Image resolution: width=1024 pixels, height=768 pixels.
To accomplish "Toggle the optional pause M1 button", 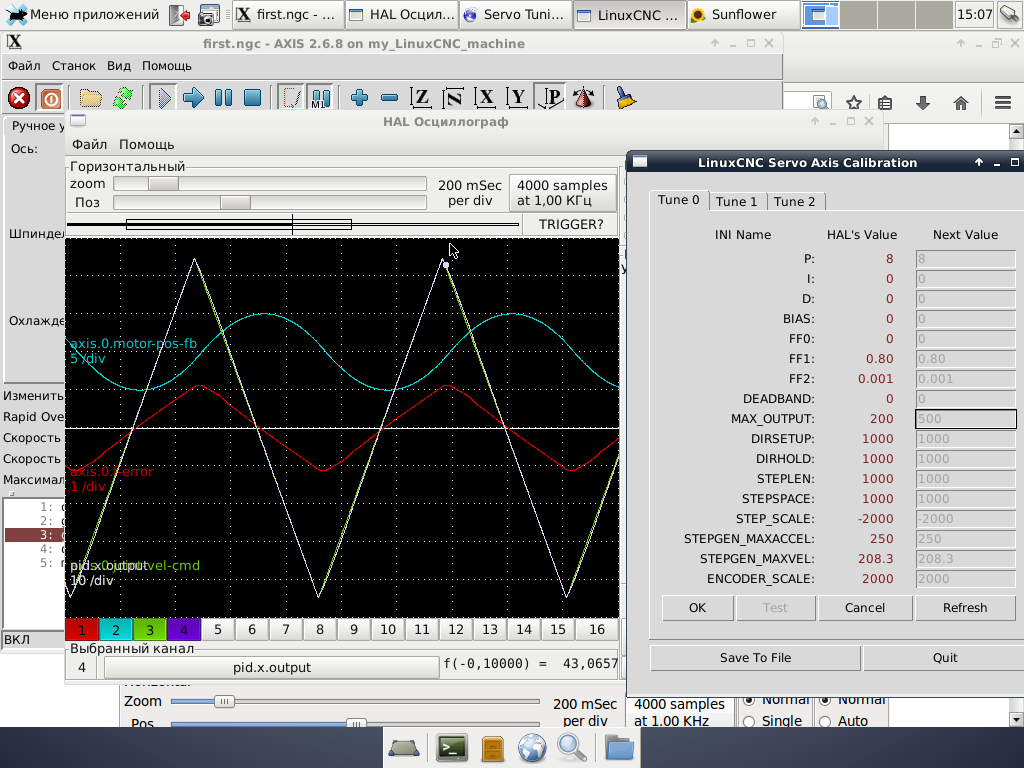I will click(x=320, y=98).
